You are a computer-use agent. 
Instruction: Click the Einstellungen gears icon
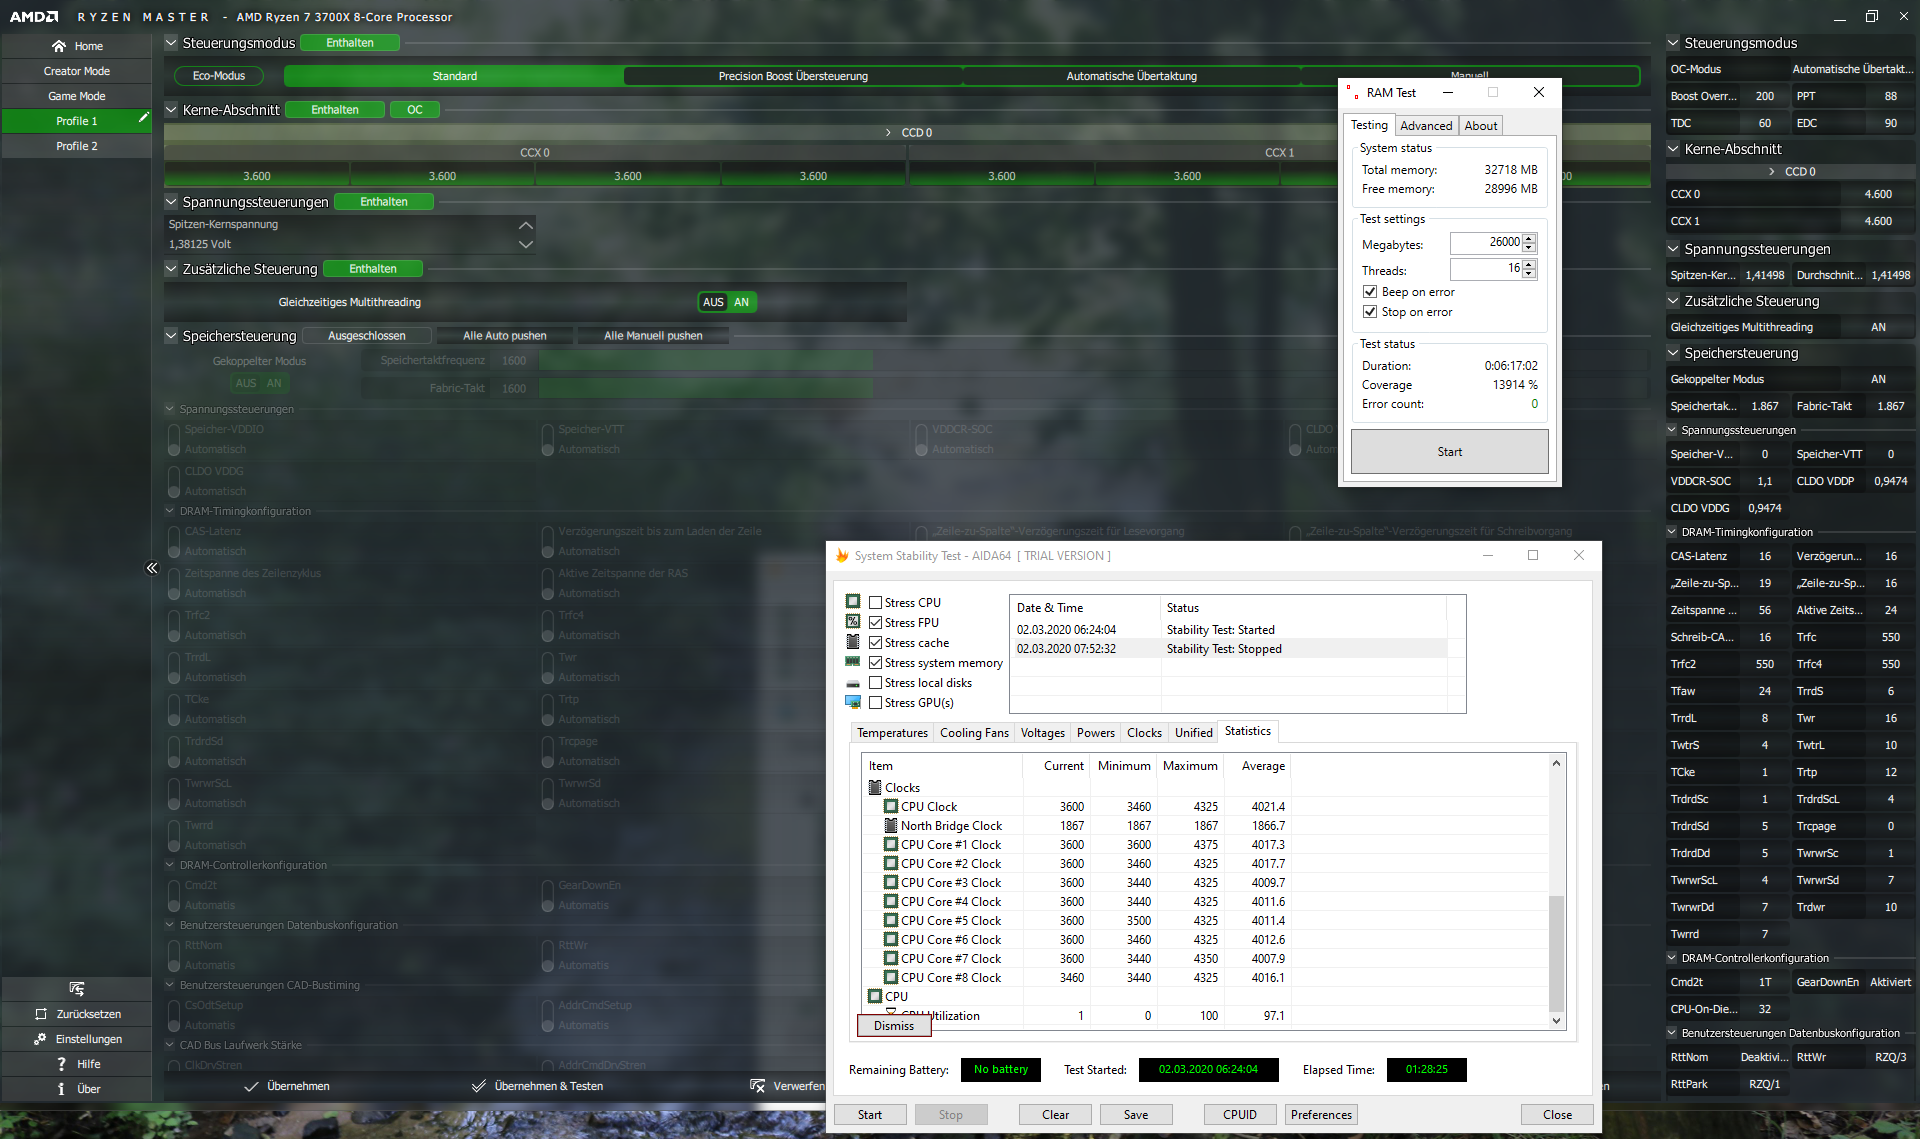pos(40,1039)
